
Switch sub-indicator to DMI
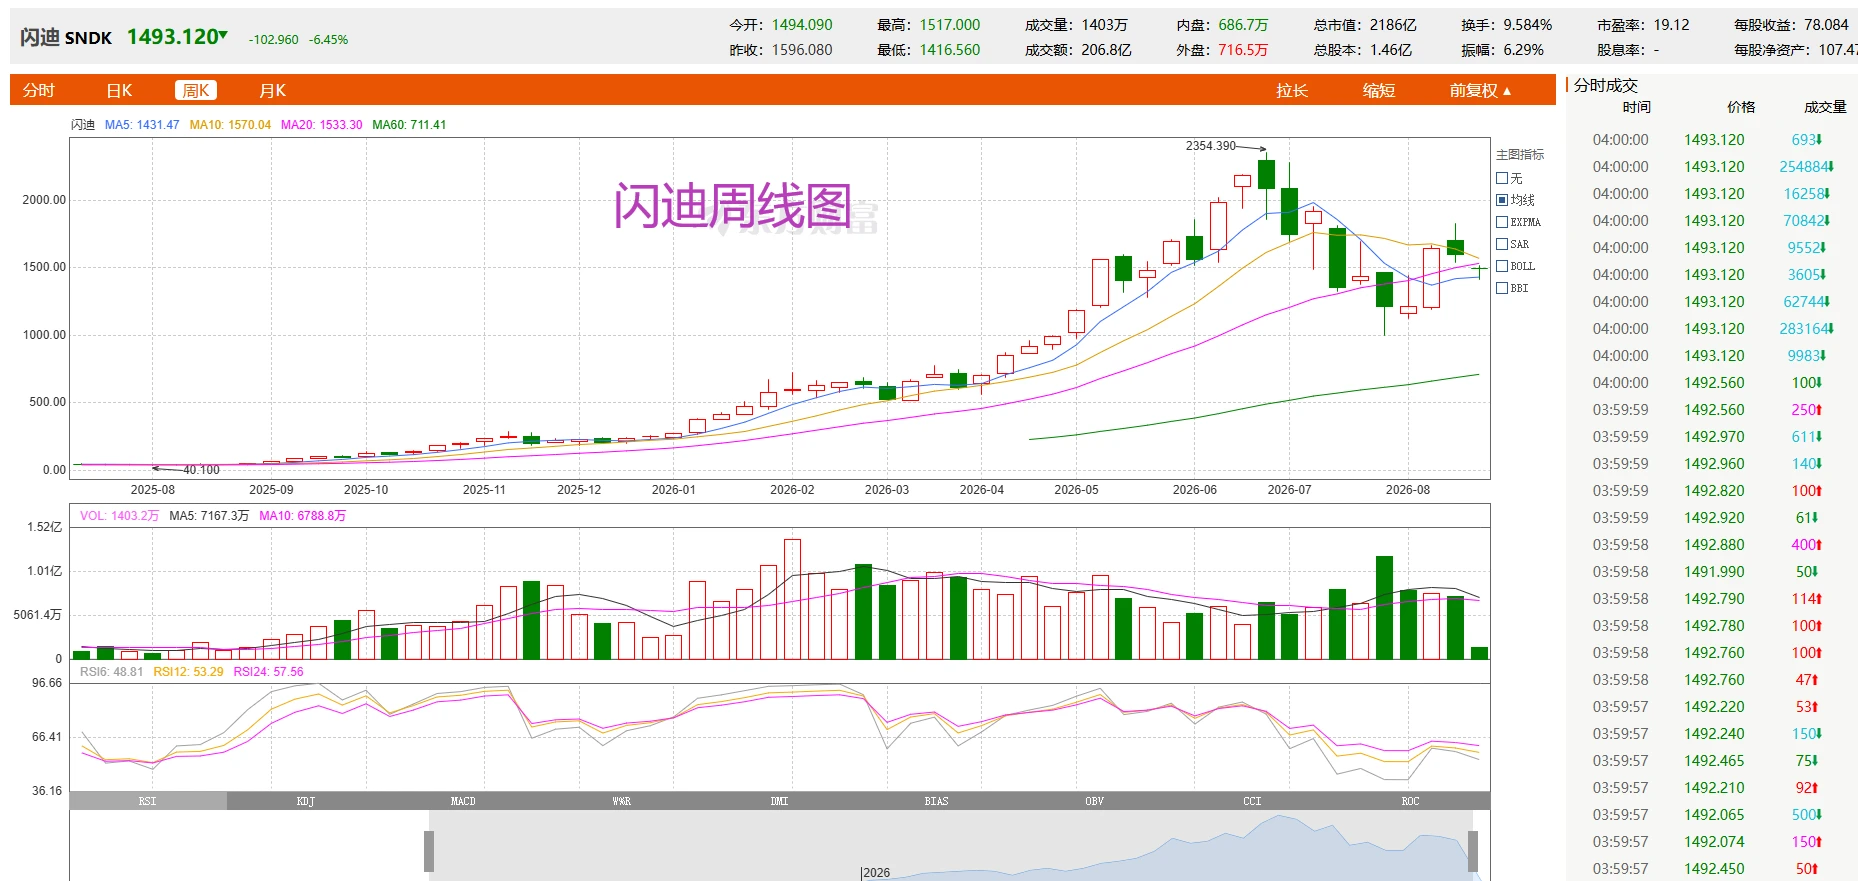(x=779, y=801)
